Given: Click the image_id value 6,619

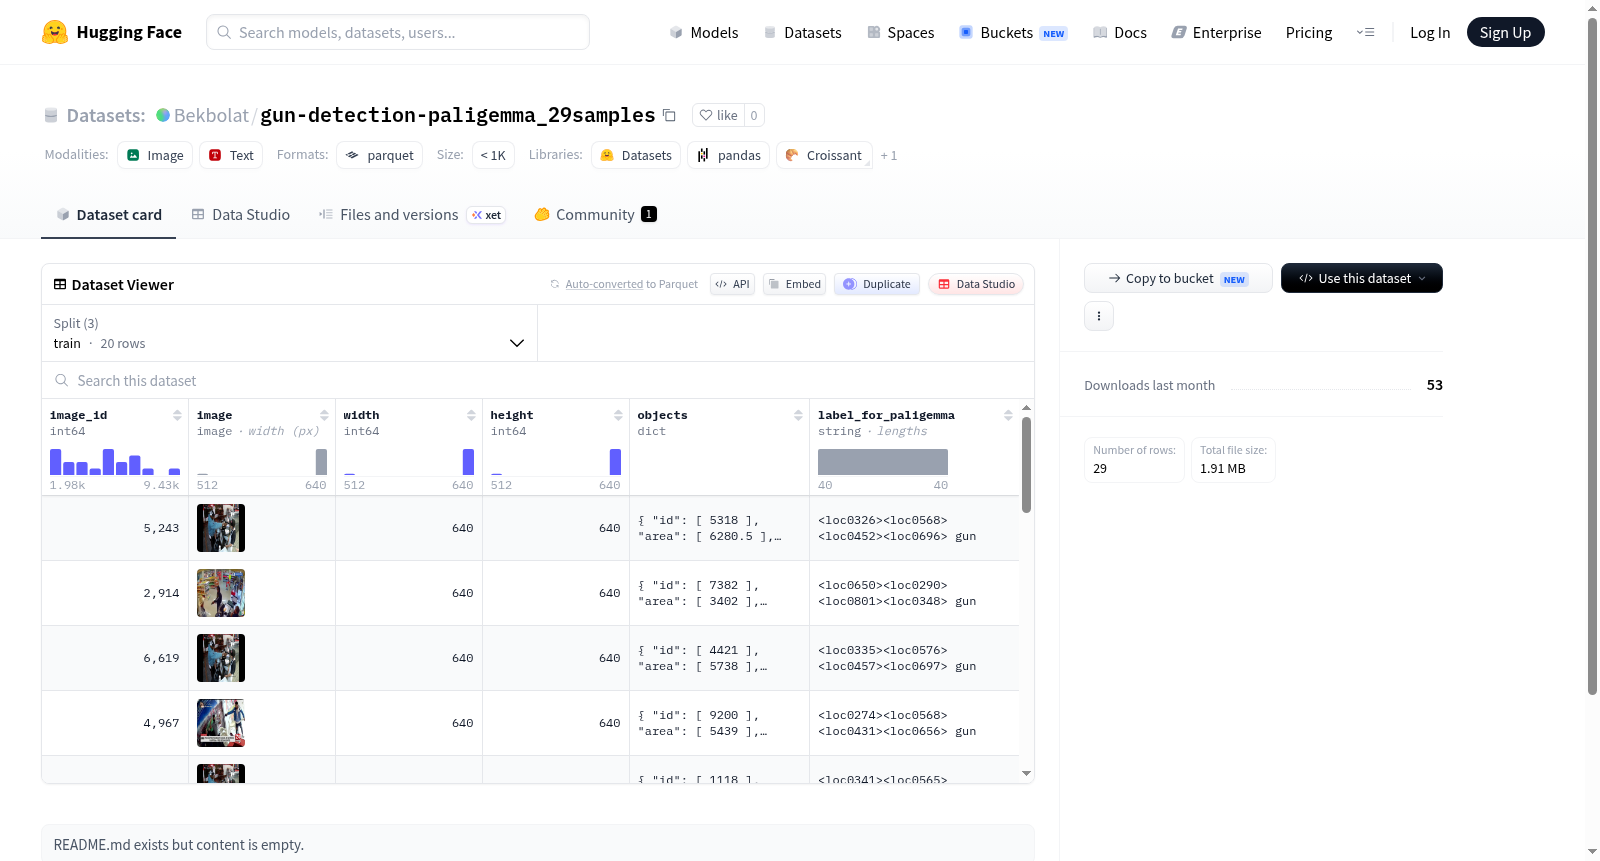Looking at the screenshot, I should click(161, 658).
